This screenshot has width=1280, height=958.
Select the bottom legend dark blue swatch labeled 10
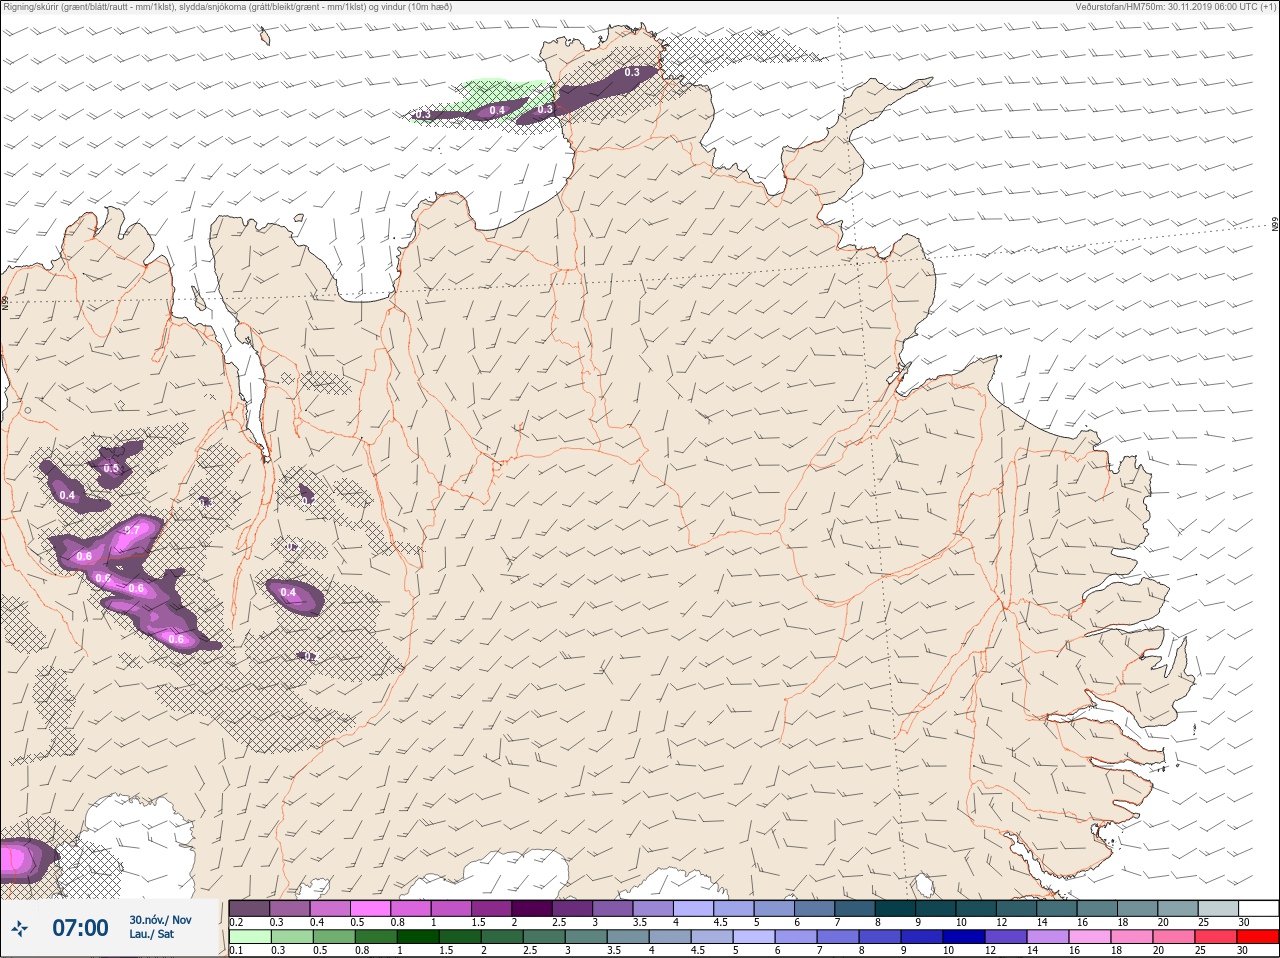coord(964,937)
